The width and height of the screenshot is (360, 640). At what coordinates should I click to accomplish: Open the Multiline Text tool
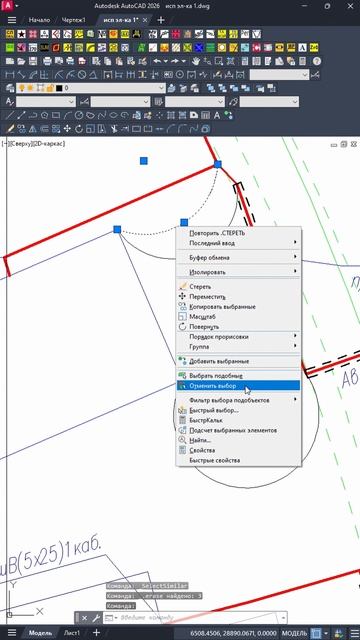218,116
